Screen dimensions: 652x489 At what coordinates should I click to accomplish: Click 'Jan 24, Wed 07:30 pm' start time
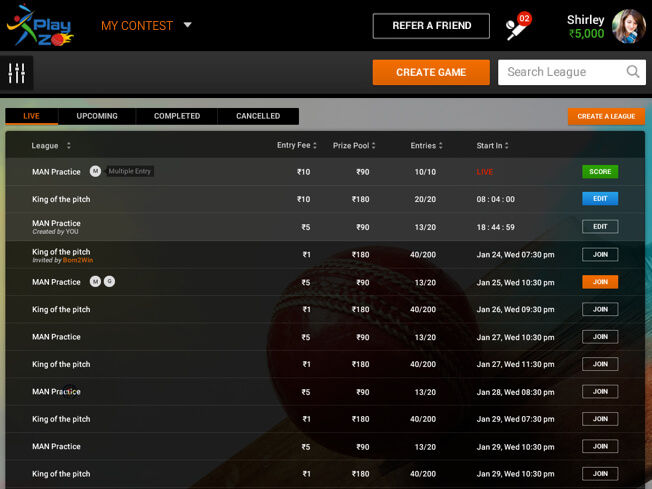click(515, 254)
